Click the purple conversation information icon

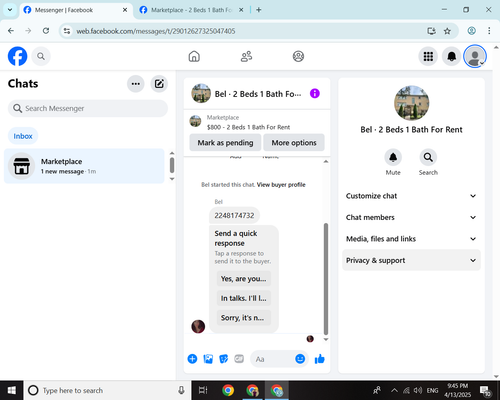pos(315,93)
